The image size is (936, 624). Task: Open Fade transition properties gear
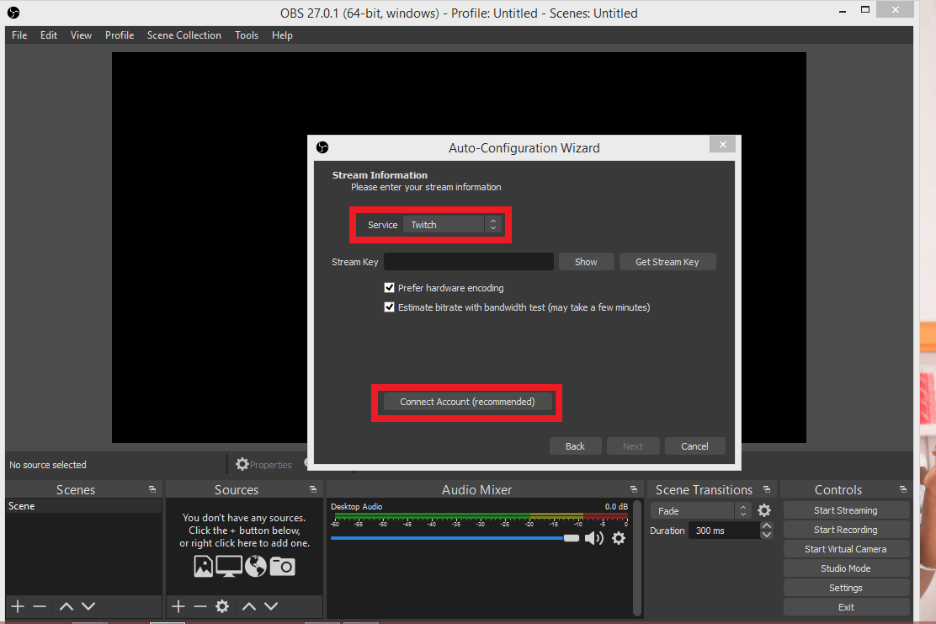[x=764, y=511]
